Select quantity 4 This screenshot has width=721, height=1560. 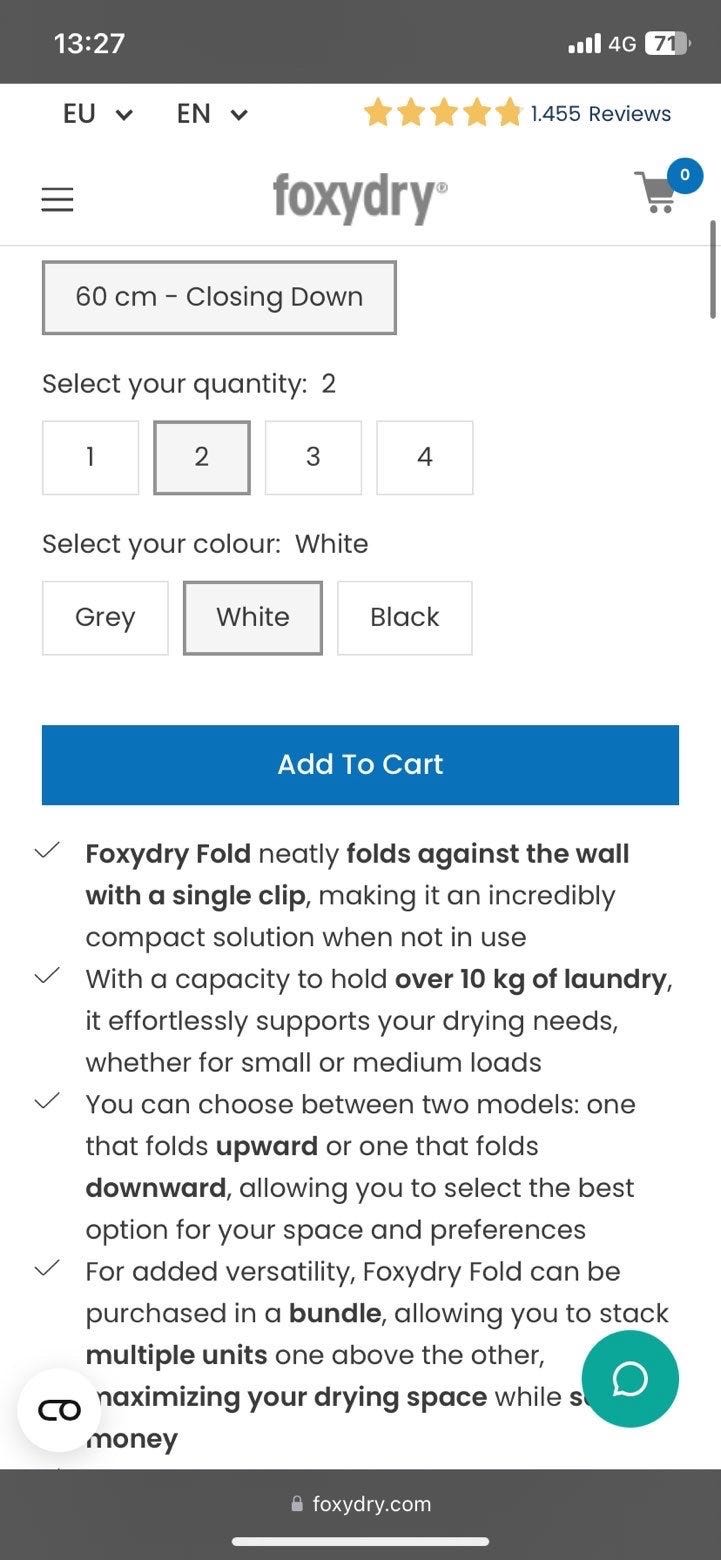[x=425, y=457]
